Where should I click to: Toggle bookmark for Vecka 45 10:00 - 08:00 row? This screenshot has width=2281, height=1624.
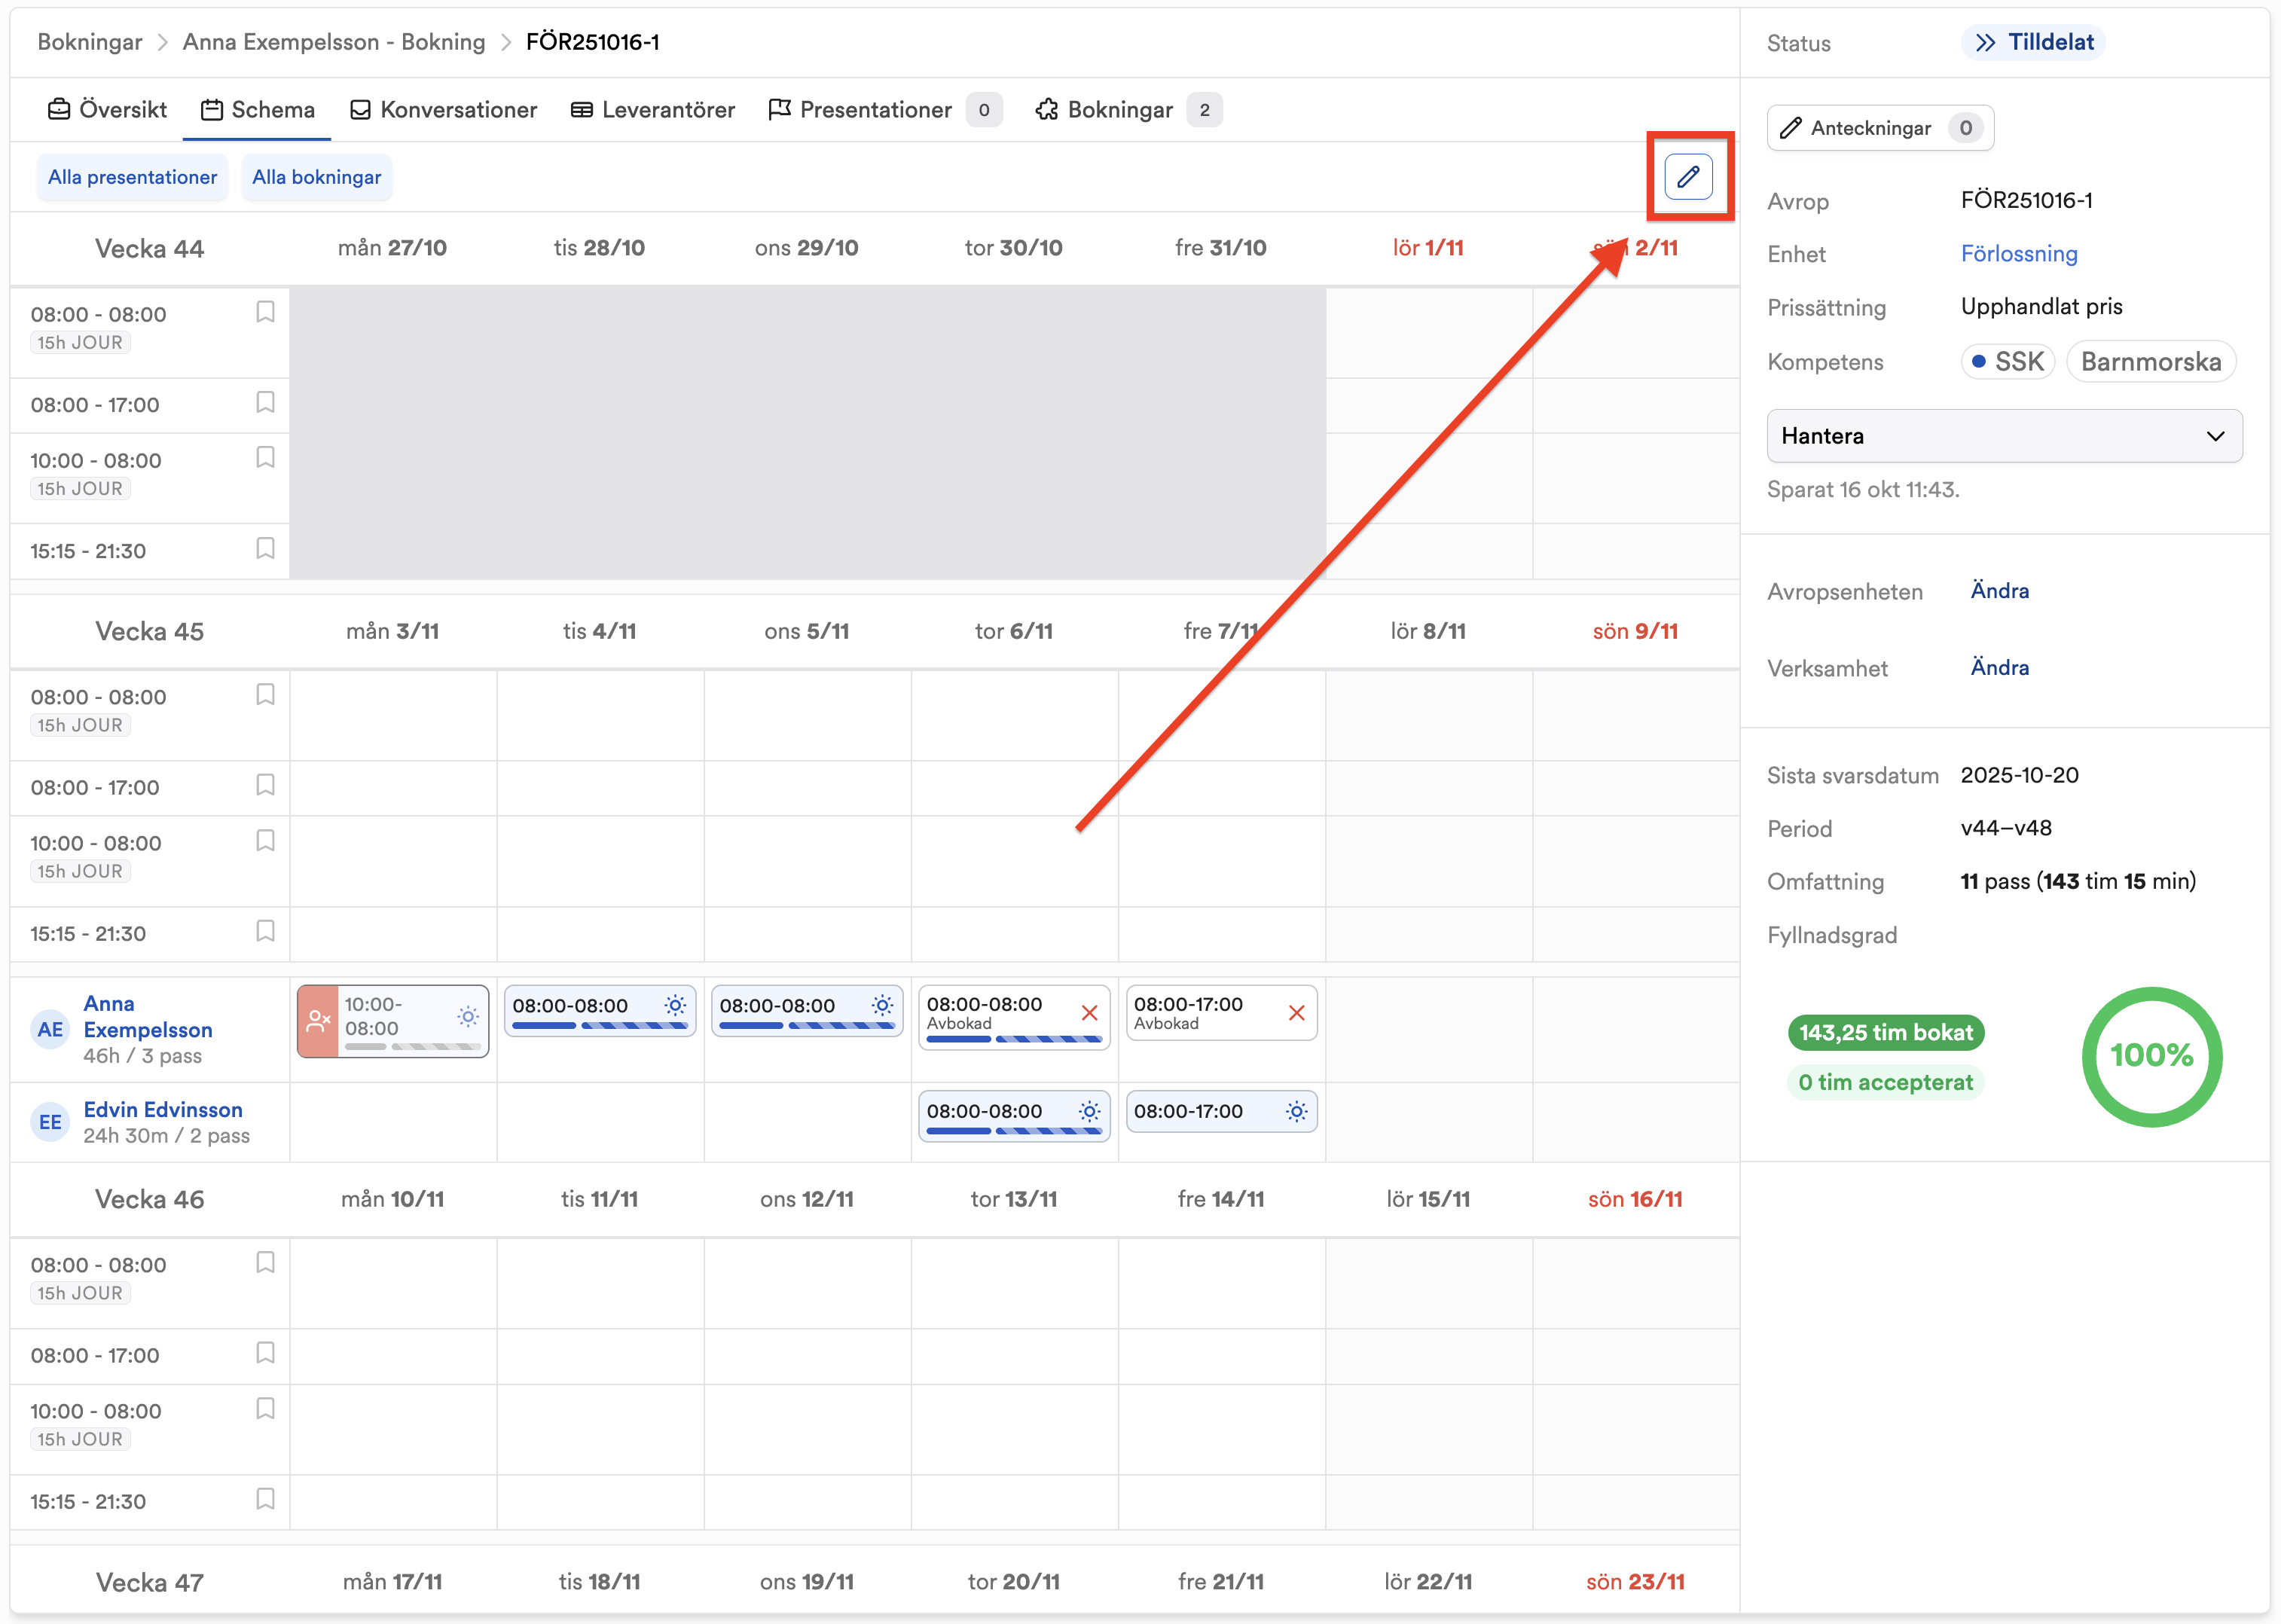[265, 840]
